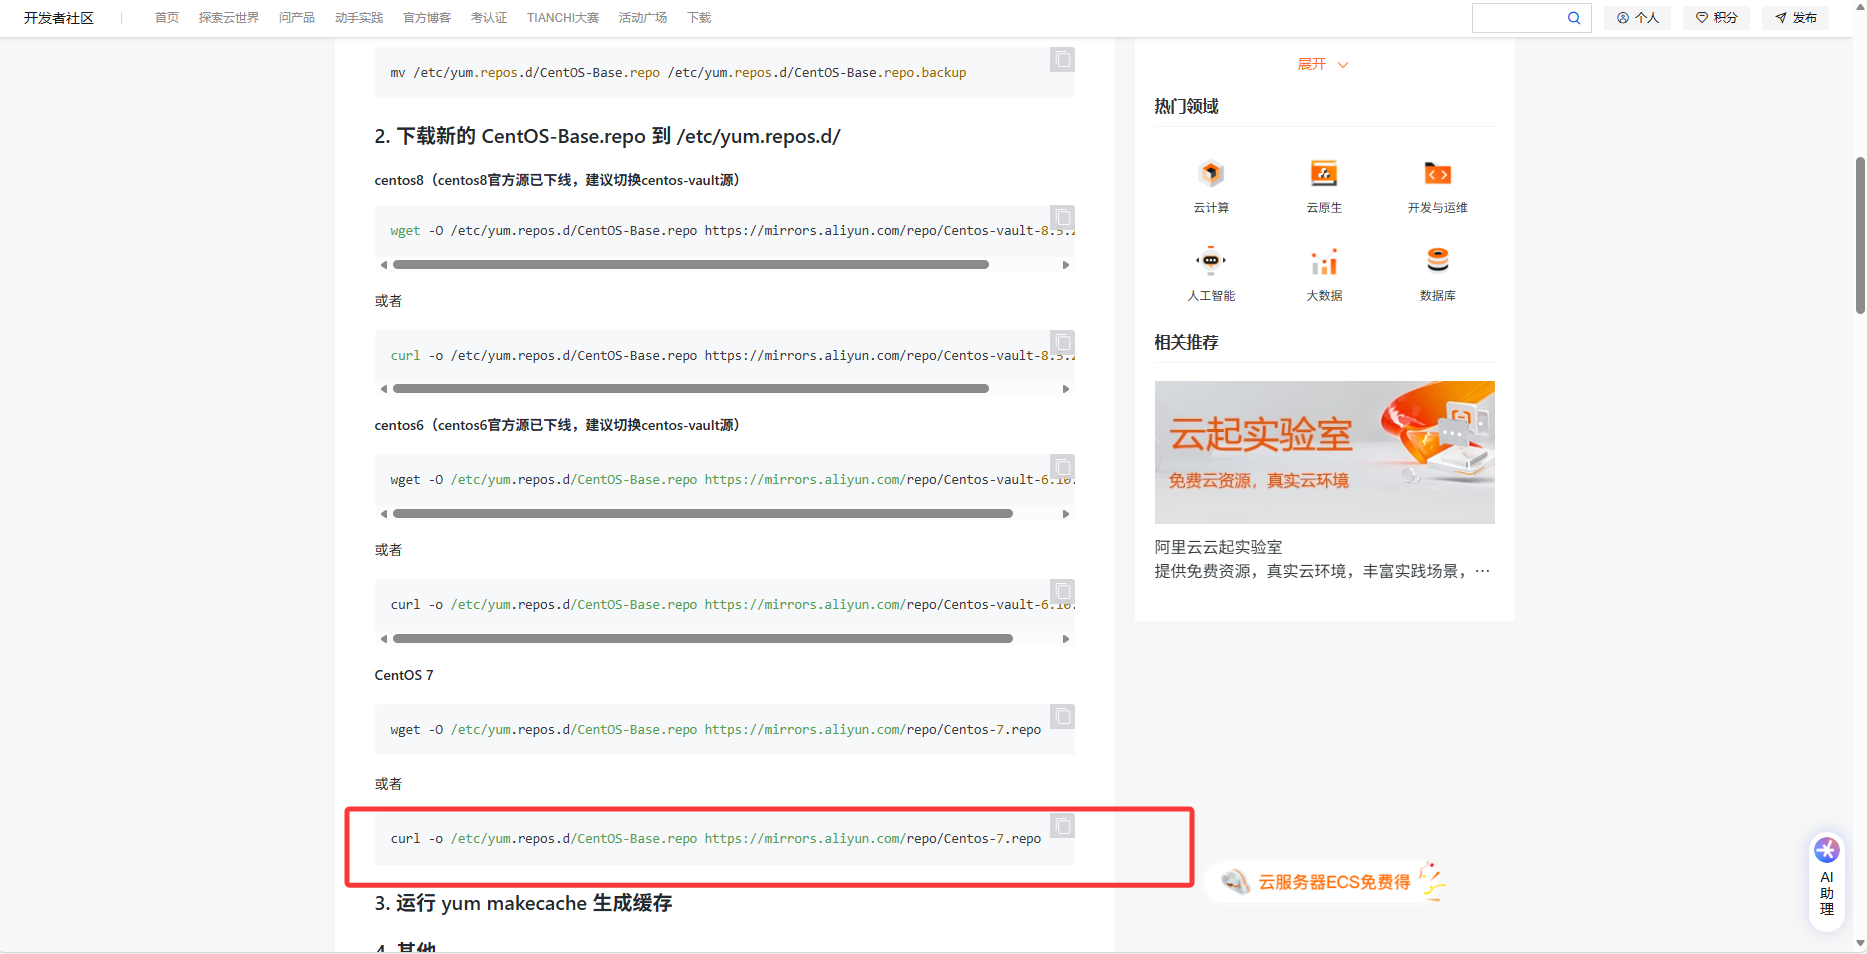The height and width of the screenshot is (954, 1867).
Task: Click the 相关推荐 section title
Action: click(1186, 342)
